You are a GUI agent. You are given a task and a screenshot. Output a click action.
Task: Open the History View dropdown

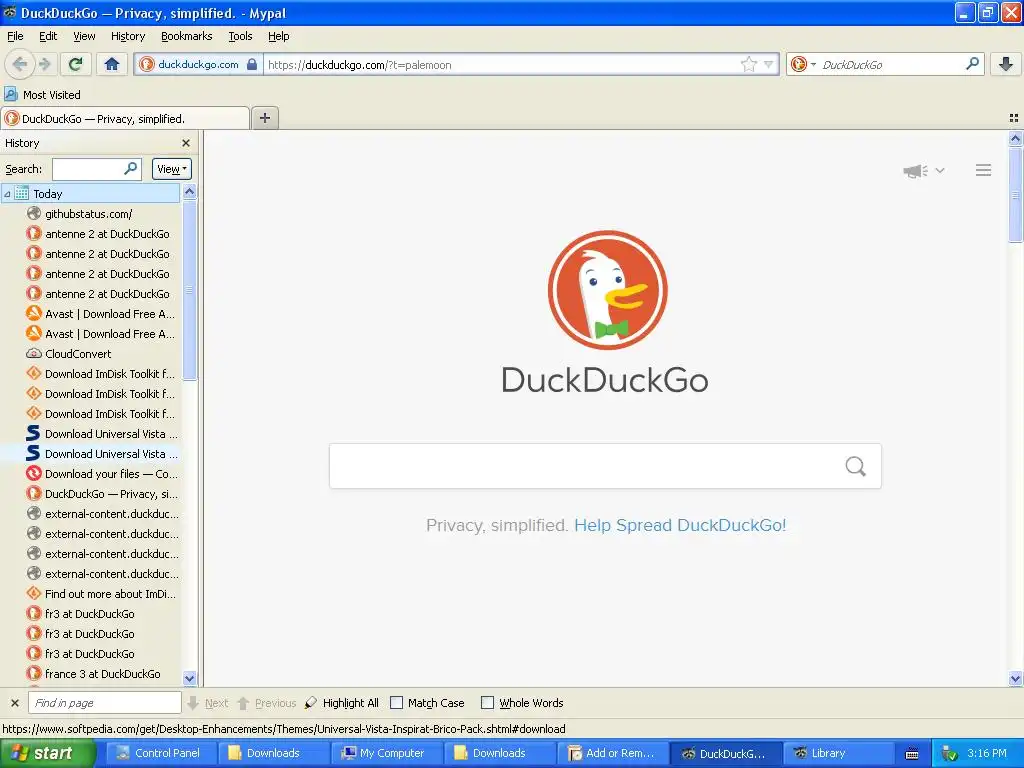pyautogui.click(x=172, y=169)
